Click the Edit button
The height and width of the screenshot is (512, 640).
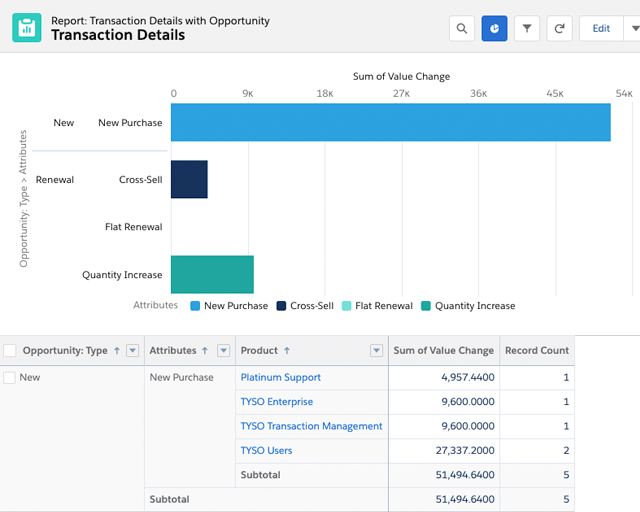coord(600,29)
